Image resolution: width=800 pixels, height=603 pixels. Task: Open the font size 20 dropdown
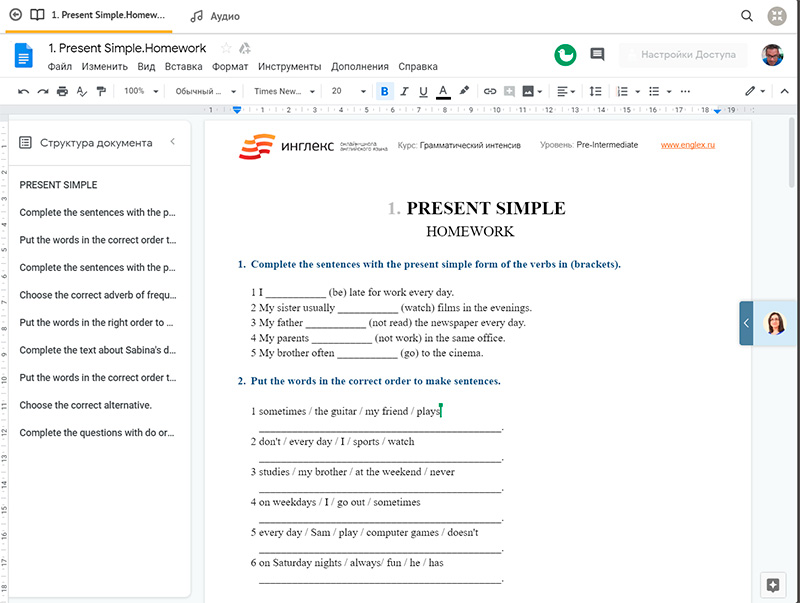[x=348, y=91]
